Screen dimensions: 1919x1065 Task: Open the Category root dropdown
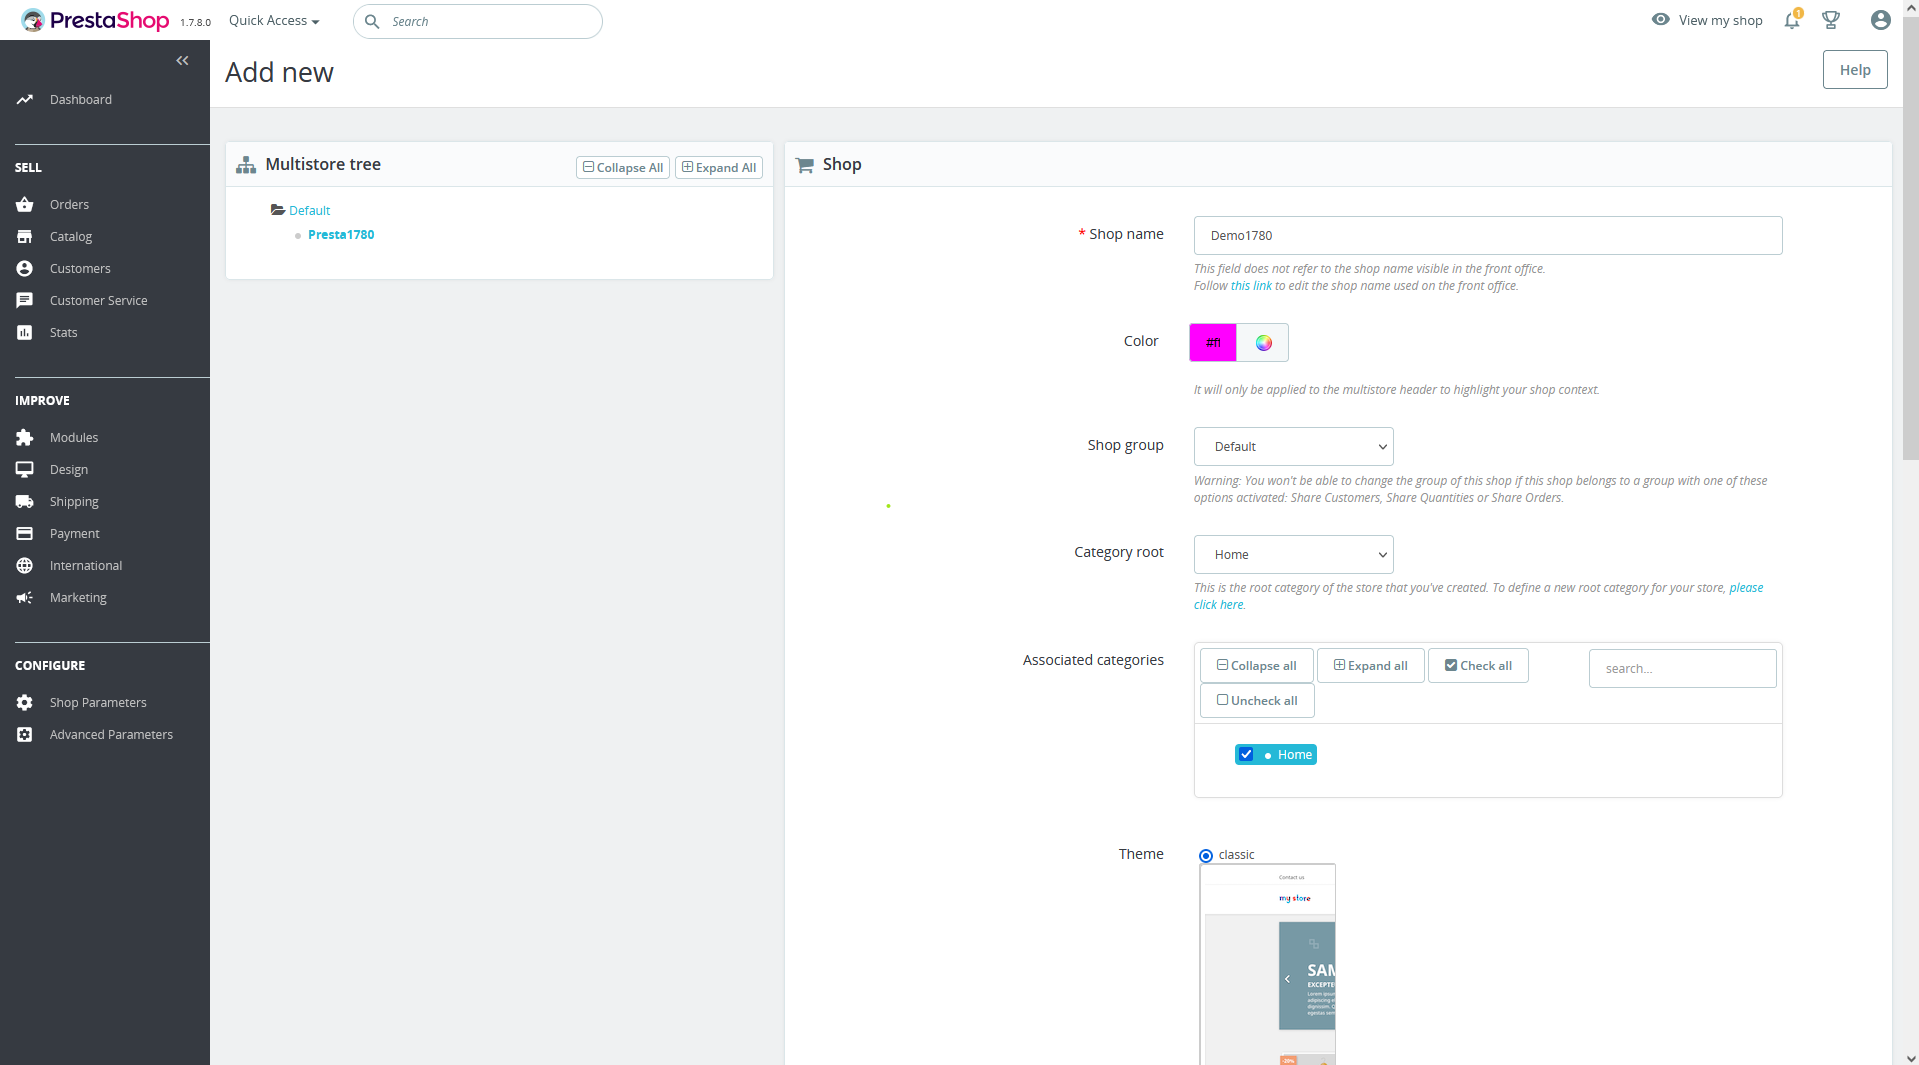click(x=1292, y=554)
